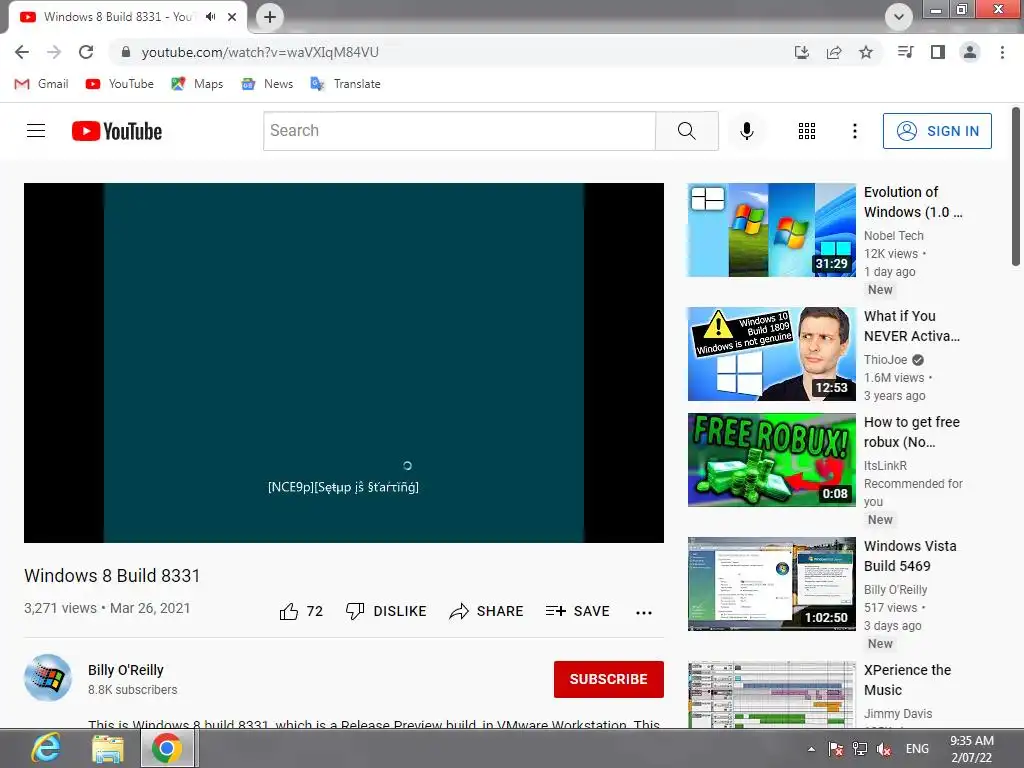Open Billy O'Reilly channel avatar
Viewport: 1024px width, 768px height.
[48, 678]
